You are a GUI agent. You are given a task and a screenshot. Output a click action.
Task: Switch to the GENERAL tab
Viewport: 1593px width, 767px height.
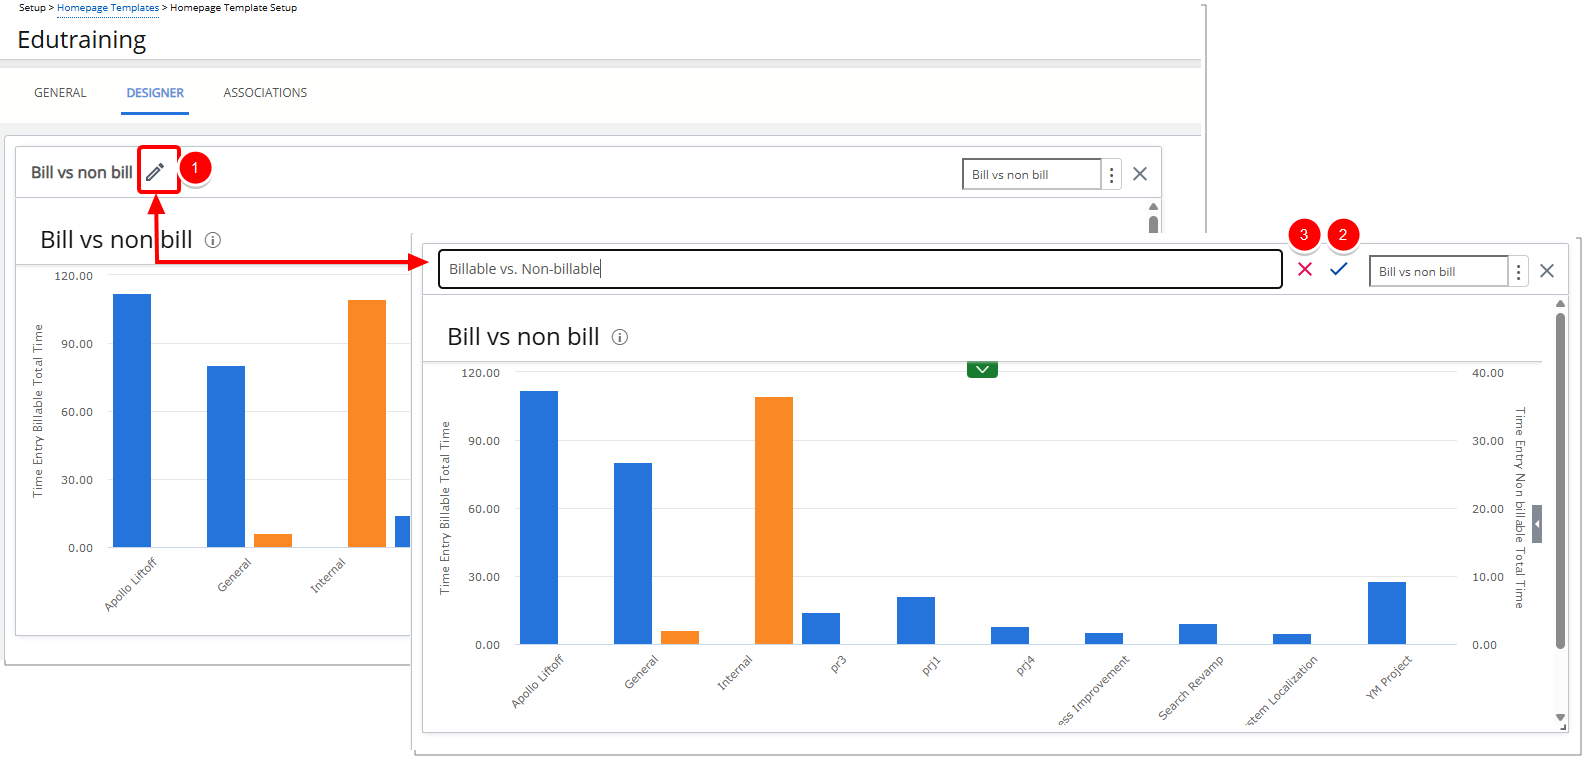60,93
